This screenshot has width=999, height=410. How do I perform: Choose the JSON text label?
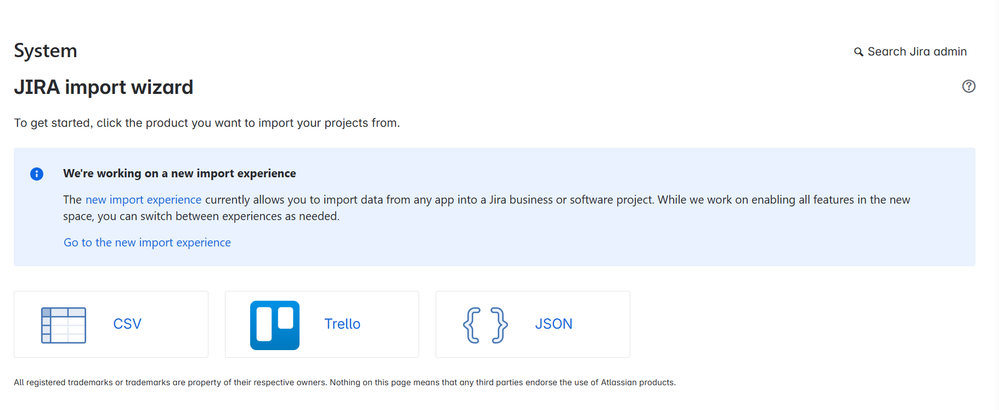pos(554,324)
